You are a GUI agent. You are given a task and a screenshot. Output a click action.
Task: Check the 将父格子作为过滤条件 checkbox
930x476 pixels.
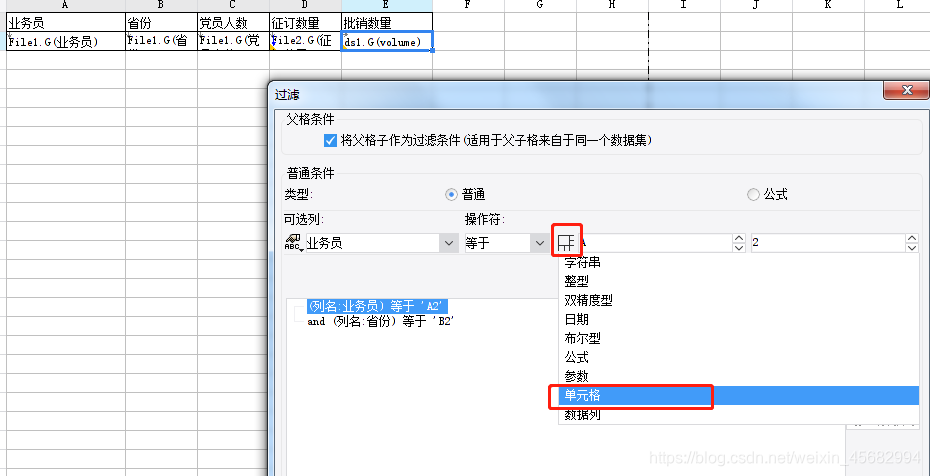330,140
